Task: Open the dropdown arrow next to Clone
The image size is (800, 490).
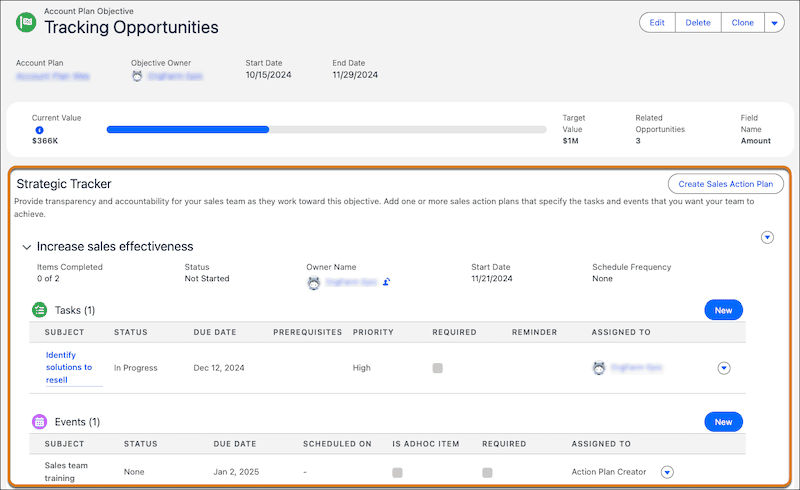Action: point(774,22)
